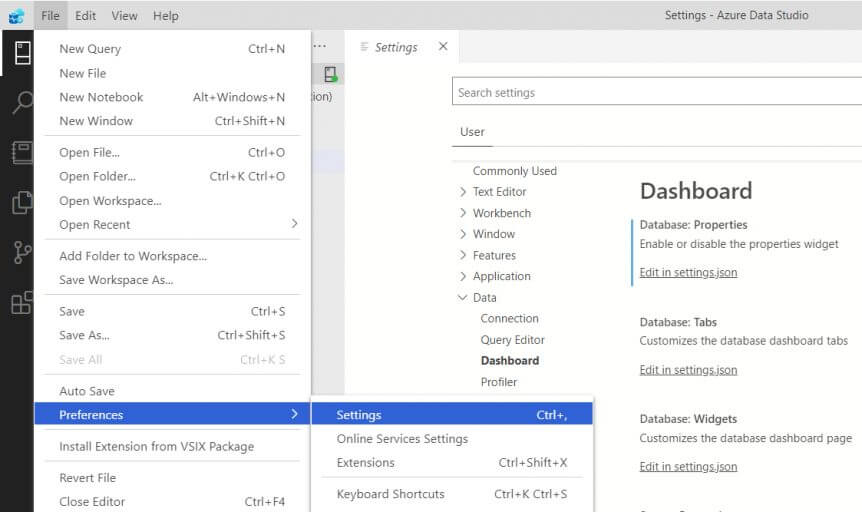Choose Close Editor menu entry
The width and height of the screenshot is (862, 512).
tap(172, 502)
